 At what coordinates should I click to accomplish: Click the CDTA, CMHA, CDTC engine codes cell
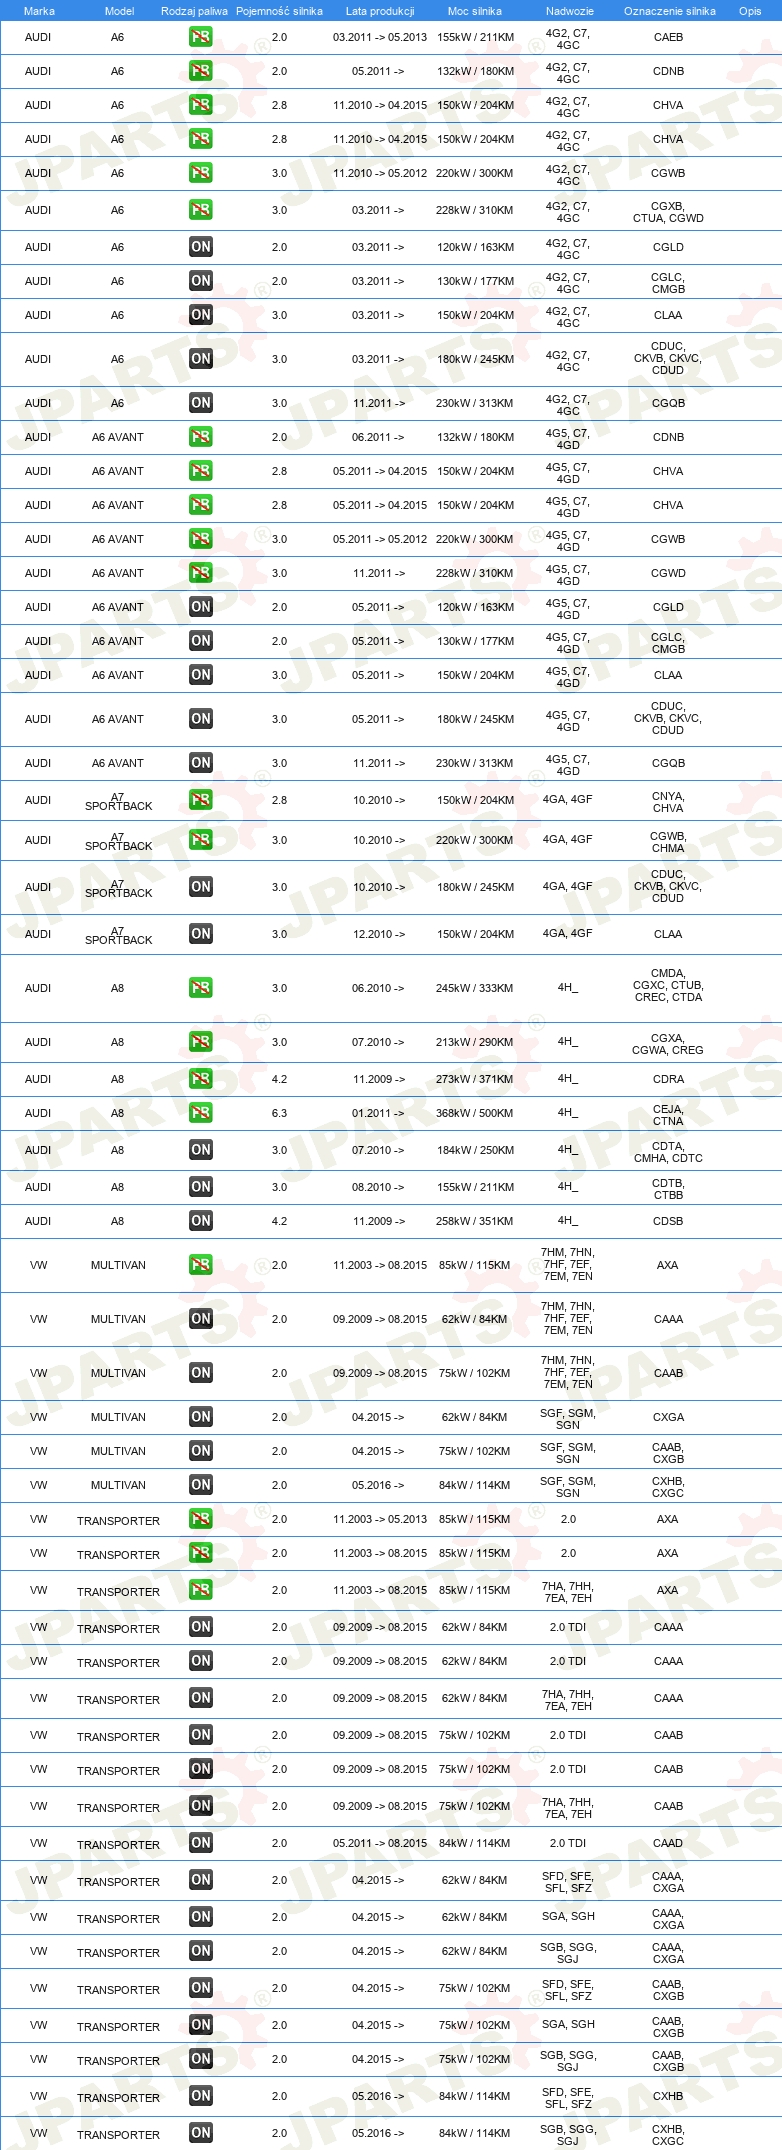[668, 1152]
